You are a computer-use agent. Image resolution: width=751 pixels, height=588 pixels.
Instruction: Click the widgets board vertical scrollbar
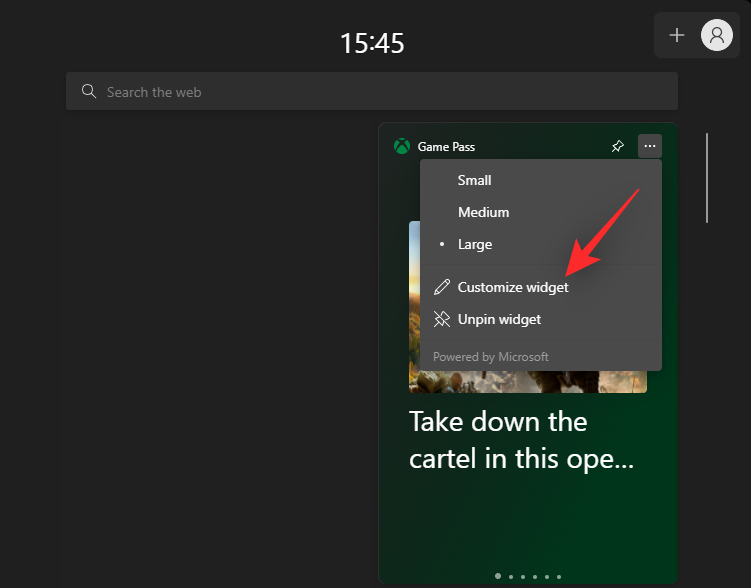tap(707, 178)
